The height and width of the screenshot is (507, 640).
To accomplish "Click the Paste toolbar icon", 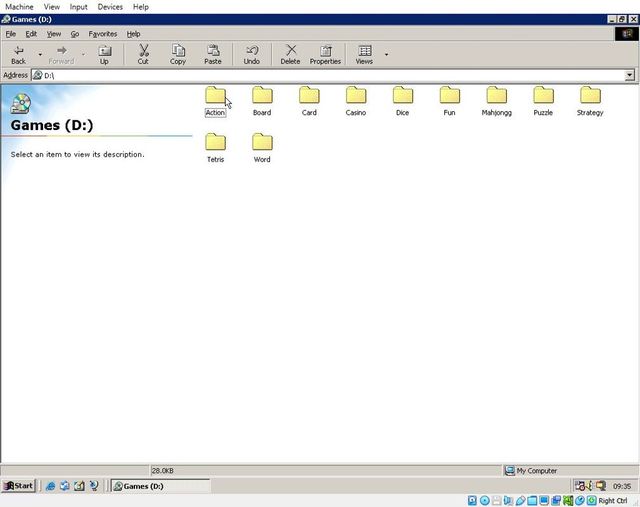I will pyautogui.click(x=213, y=50).
